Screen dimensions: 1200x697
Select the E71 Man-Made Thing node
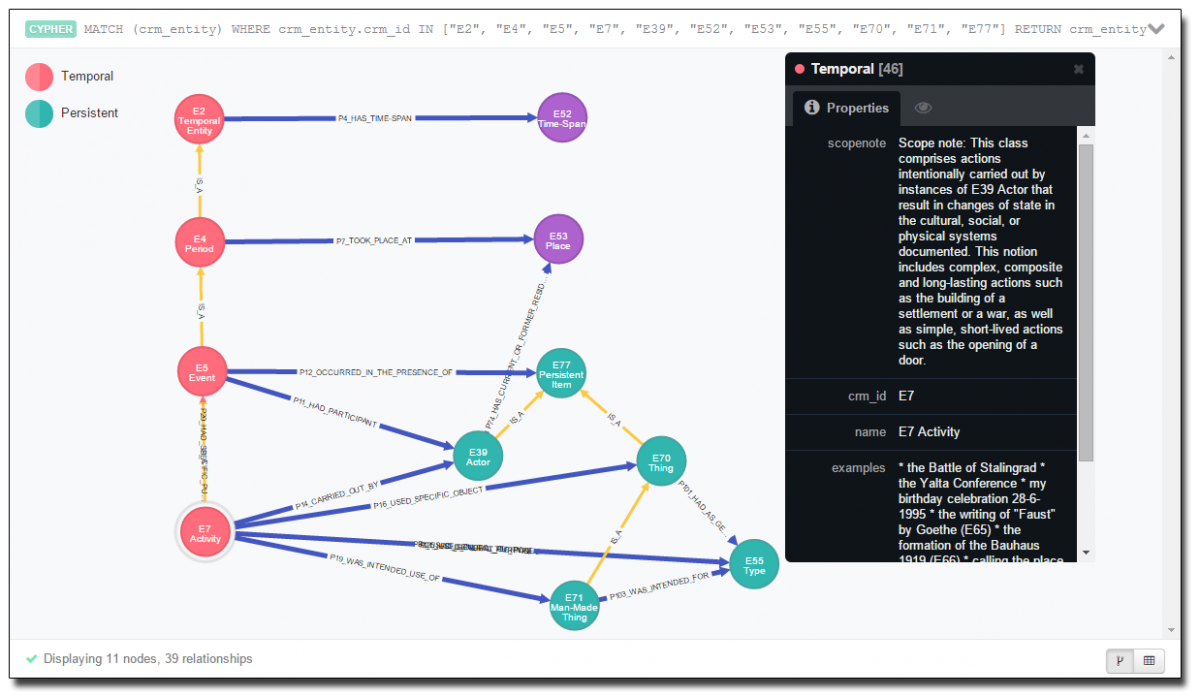click(x=573, y=605)
